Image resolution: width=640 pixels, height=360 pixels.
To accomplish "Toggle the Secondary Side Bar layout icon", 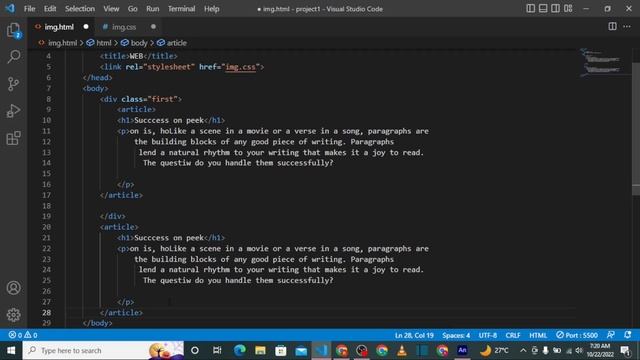I will 556,9.
